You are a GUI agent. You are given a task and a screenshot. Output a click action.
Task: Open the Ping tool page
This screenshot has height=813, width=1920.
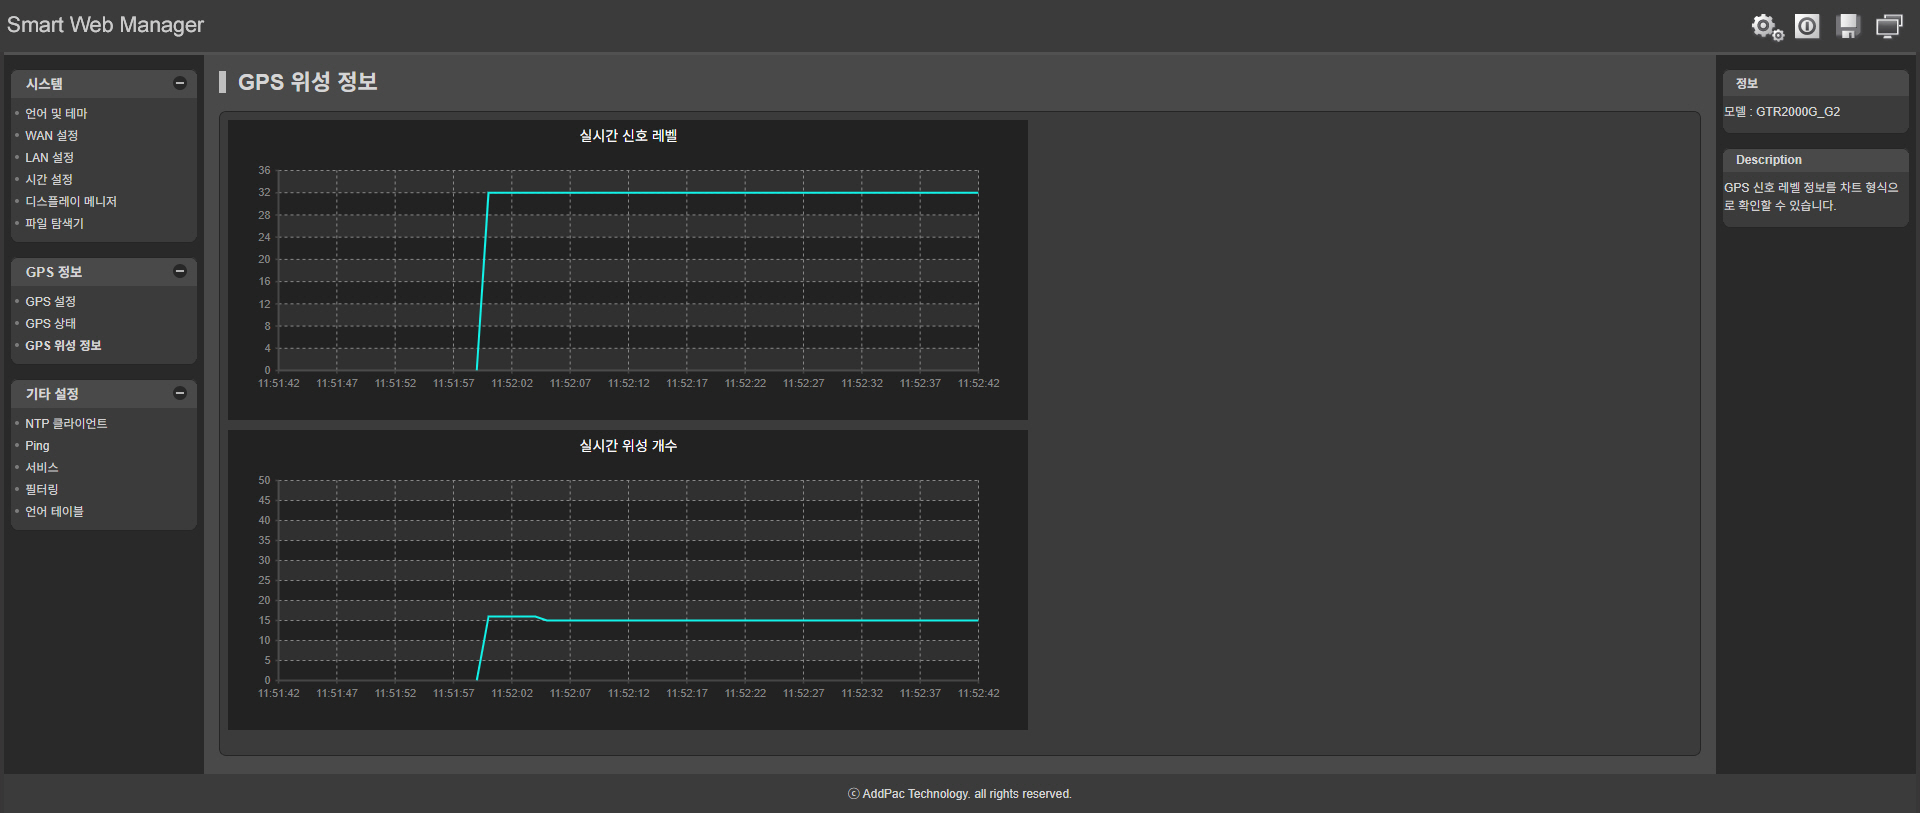tap(37, 446)
